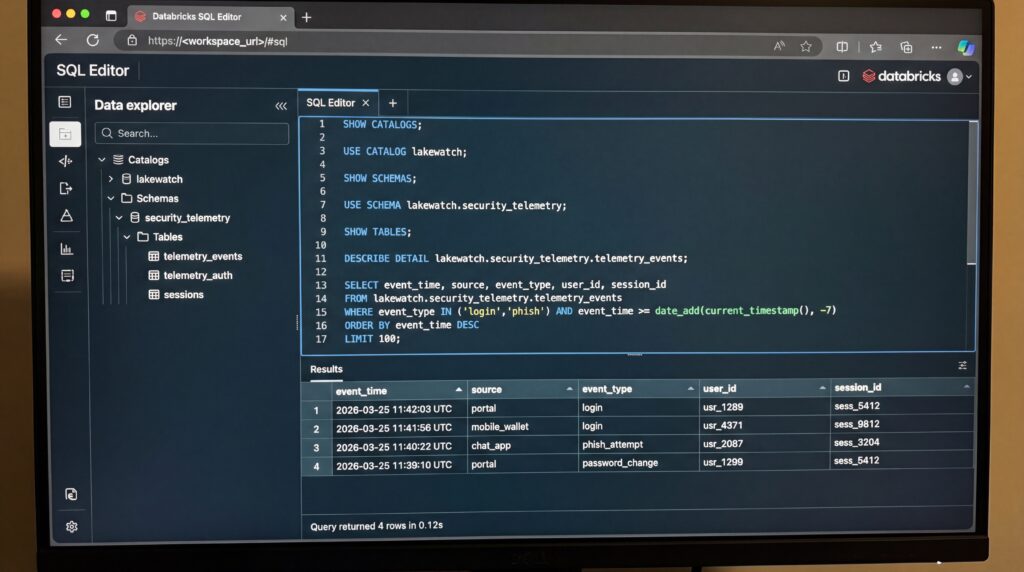The height and width of the screenshot is (572, 1024).
Task: Select the highlighted data explorer sidebar icon
Action: [x=65, y=134]
